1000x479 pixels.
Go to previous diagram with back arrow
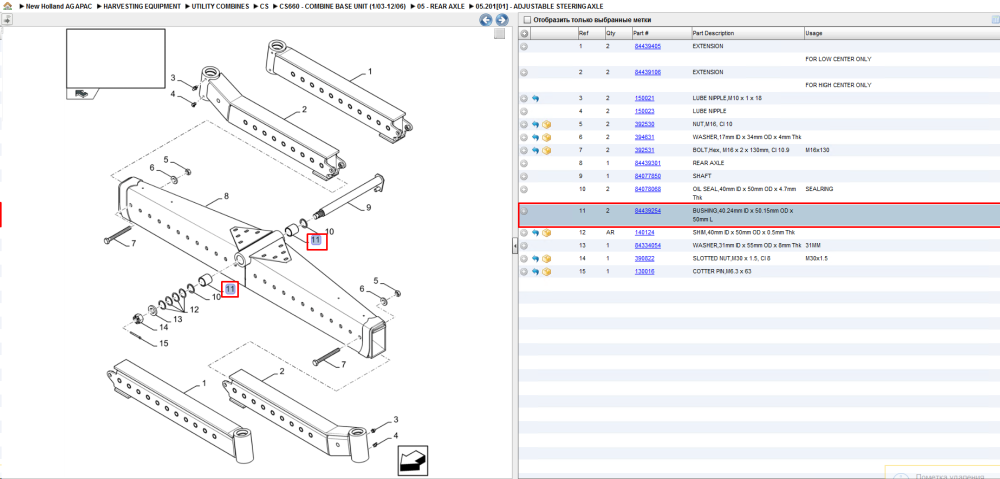pos(486,20)
